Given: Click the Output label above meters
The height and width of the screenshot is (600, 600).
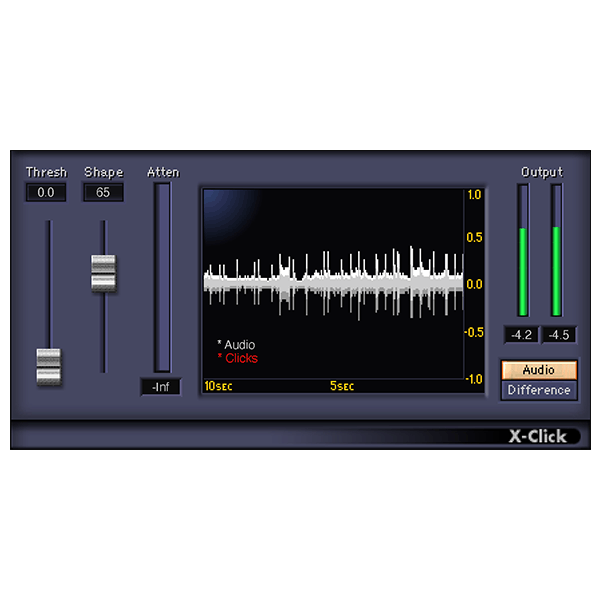Looking at the screenshot, I should coord(541,172).
